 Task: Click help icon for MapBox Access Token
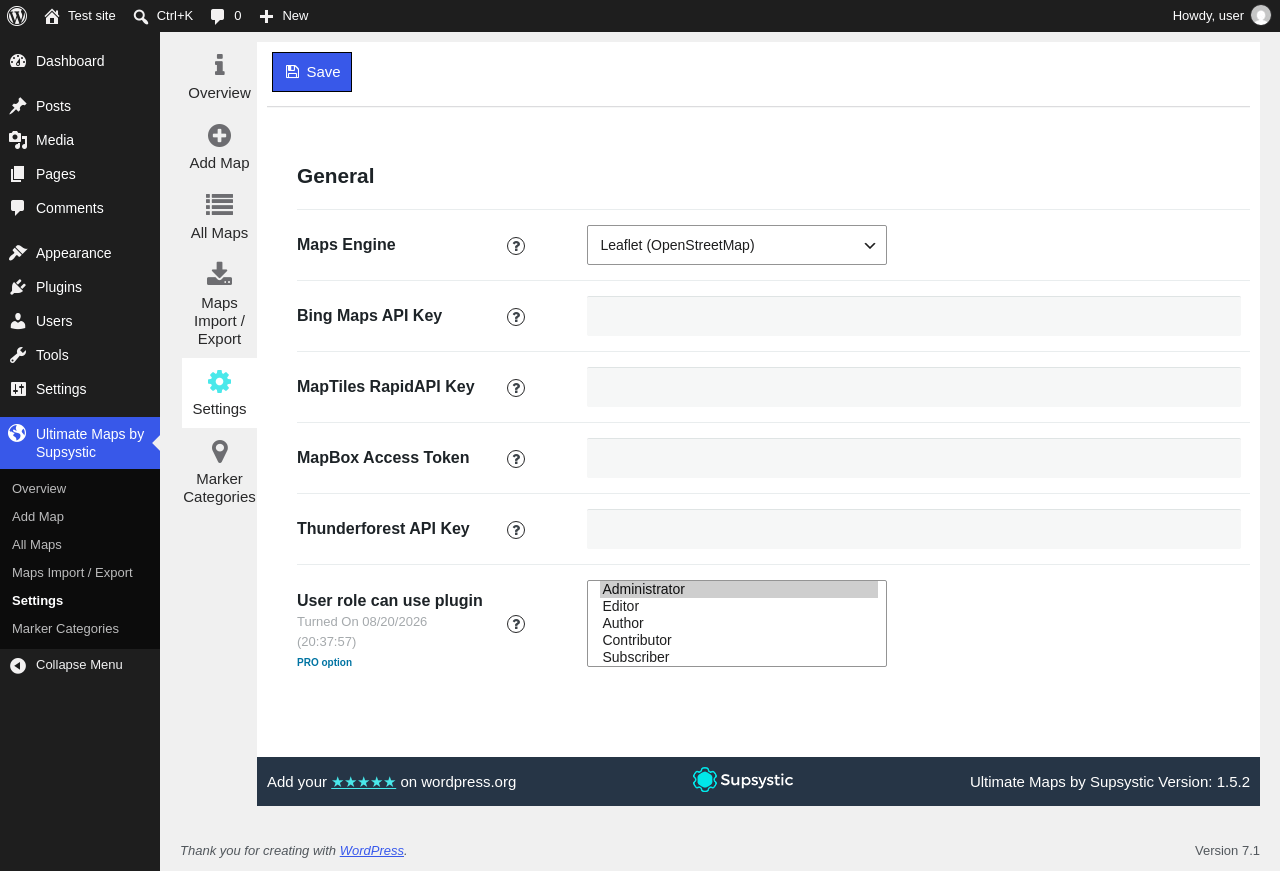click(x=516, y=459)
